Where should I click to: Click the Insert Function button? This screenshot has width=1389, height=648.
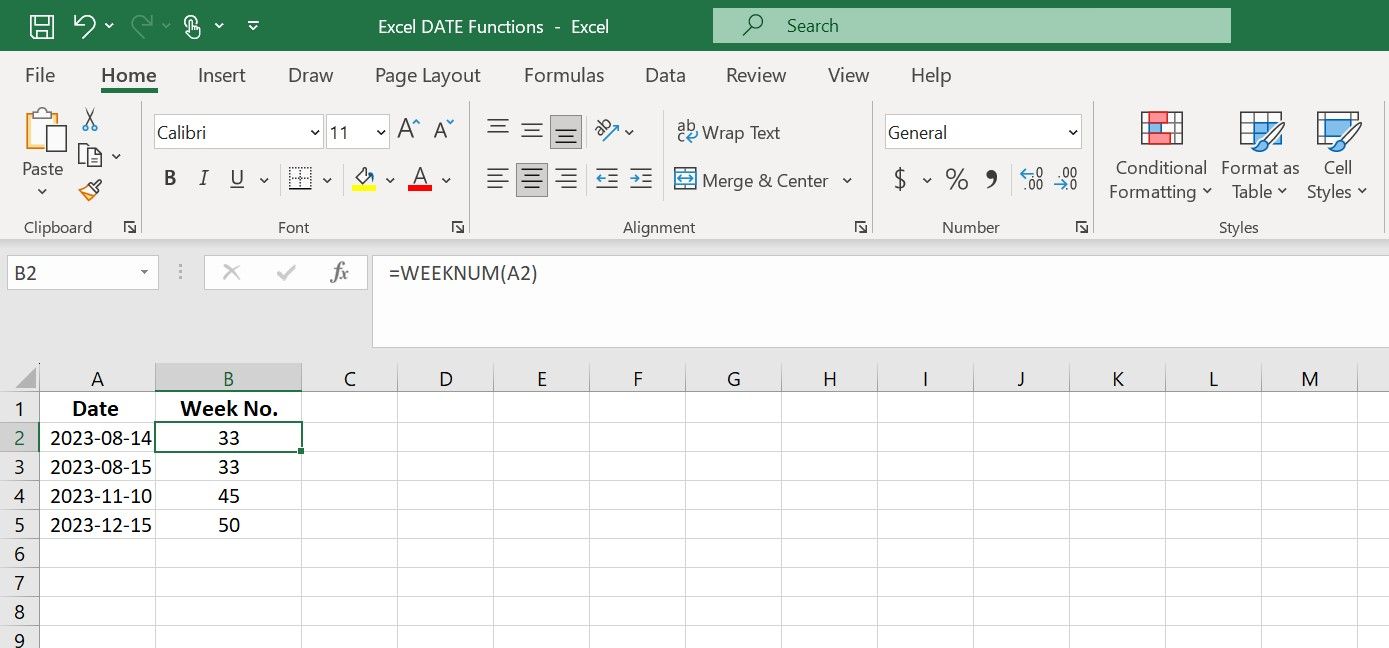tap(340, 272)
